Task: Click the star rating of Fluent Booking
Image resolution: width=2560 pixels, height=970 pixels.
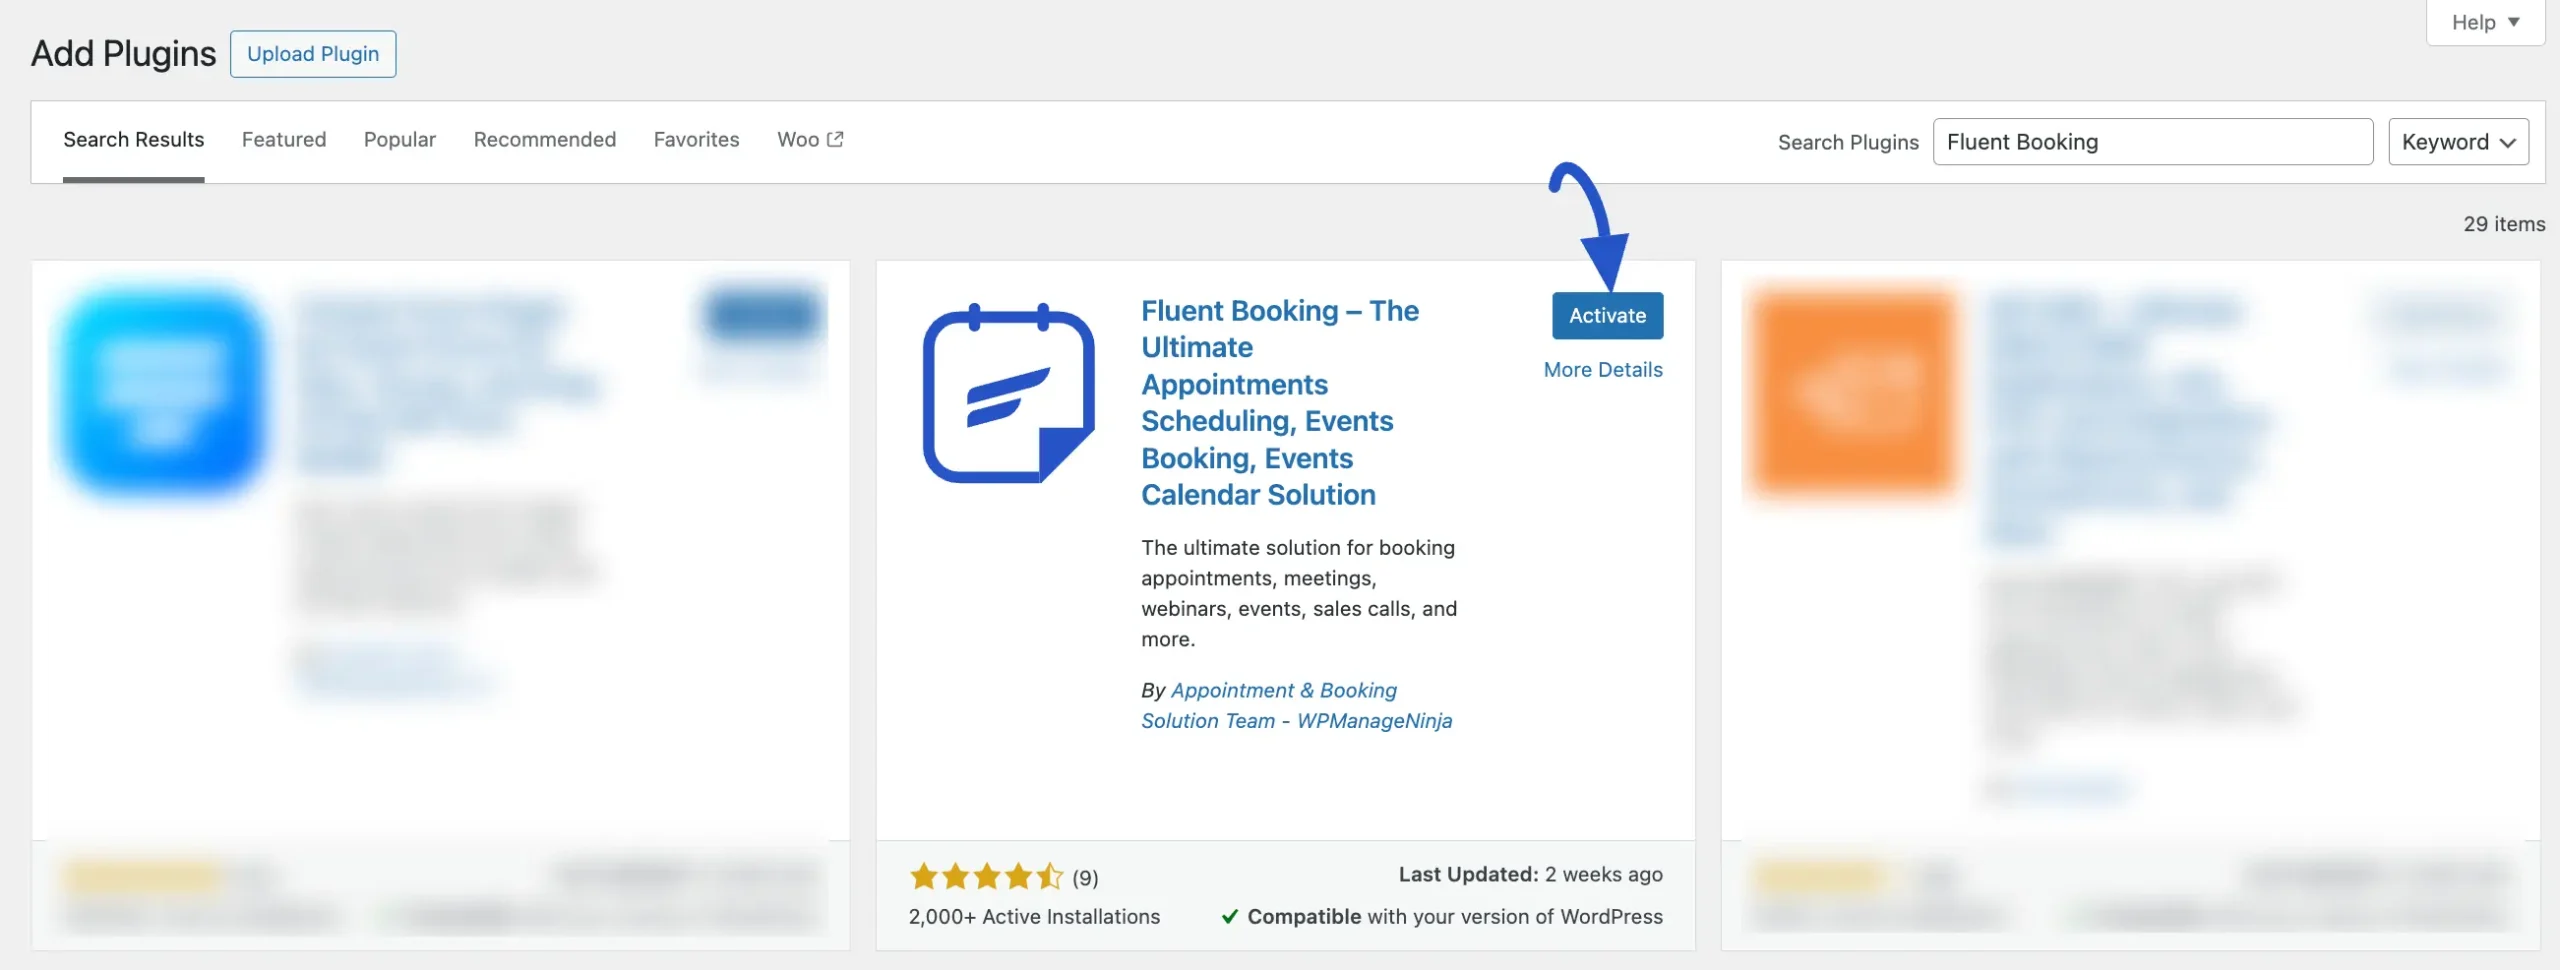Action: pyautogui.click(x=986, y=877)
